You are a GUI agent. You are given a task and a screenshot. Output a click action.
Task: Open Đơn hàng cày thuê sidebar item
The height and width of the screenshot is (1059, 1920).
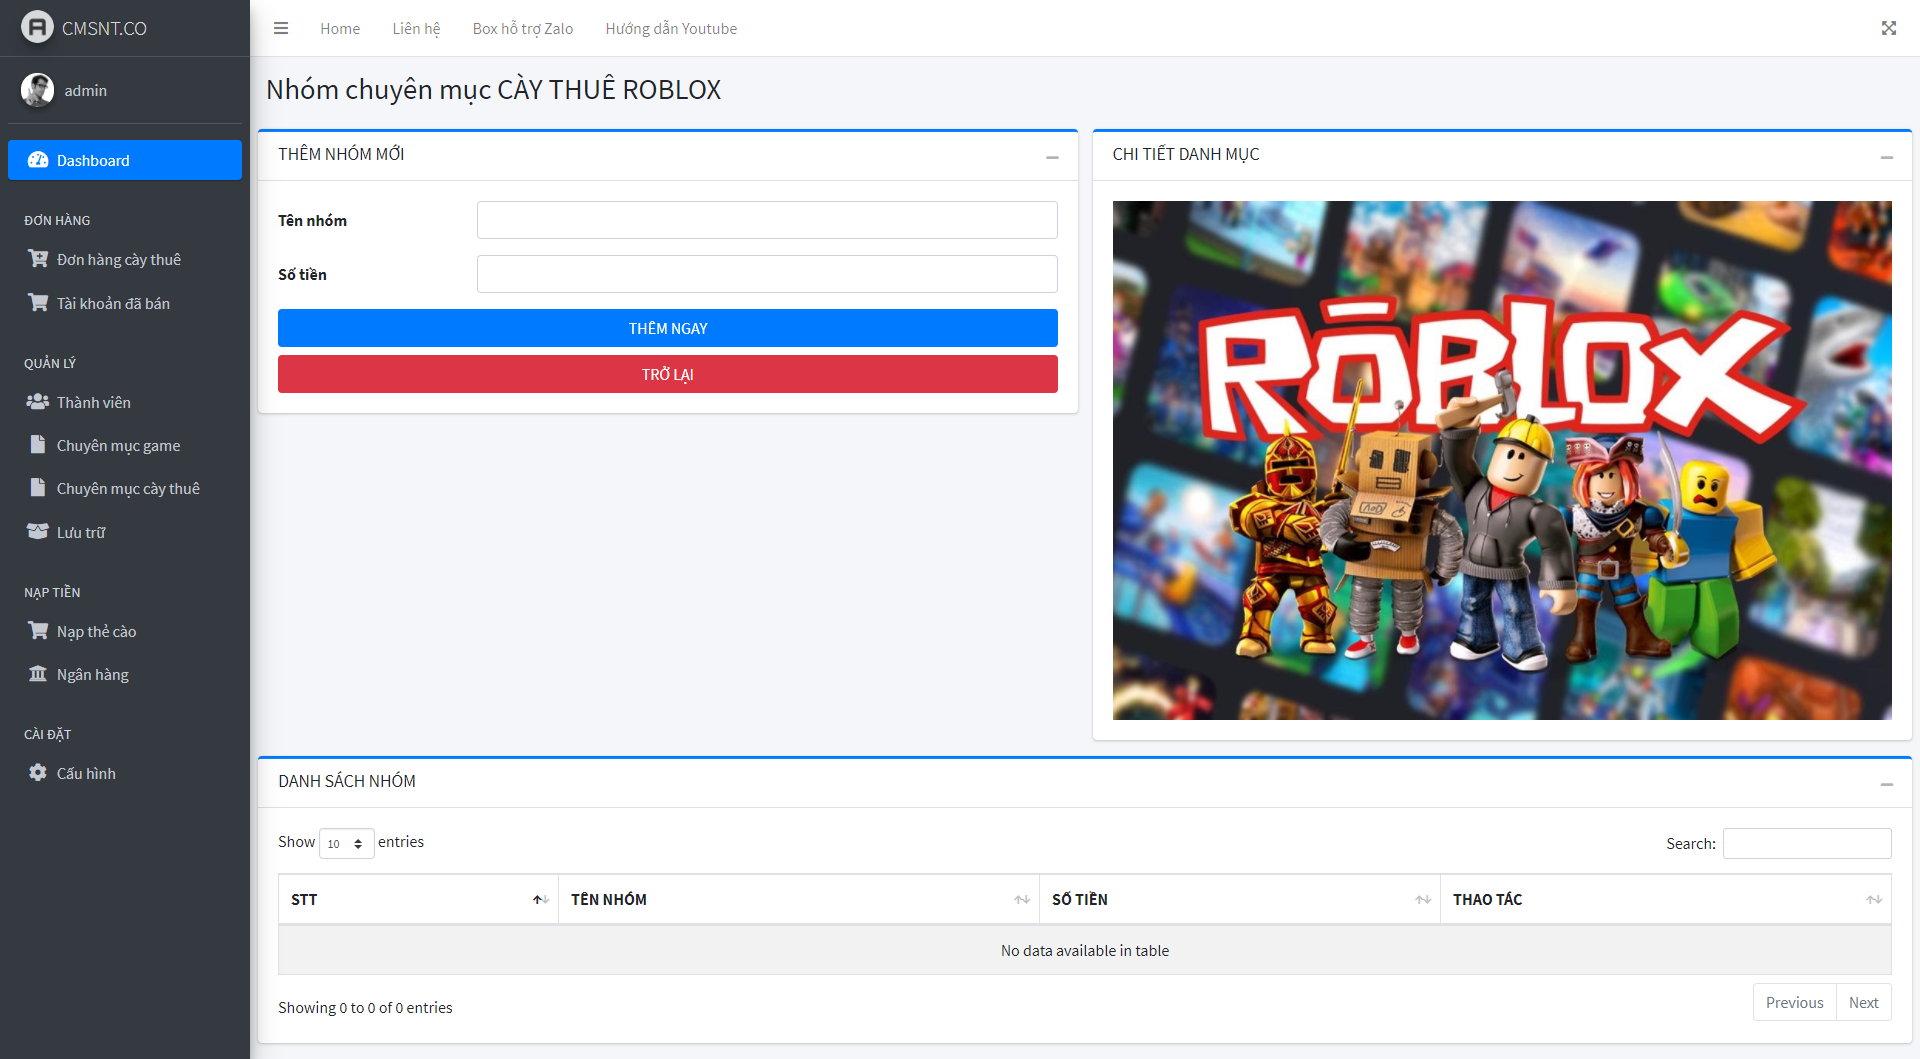(x=125, y=259)
